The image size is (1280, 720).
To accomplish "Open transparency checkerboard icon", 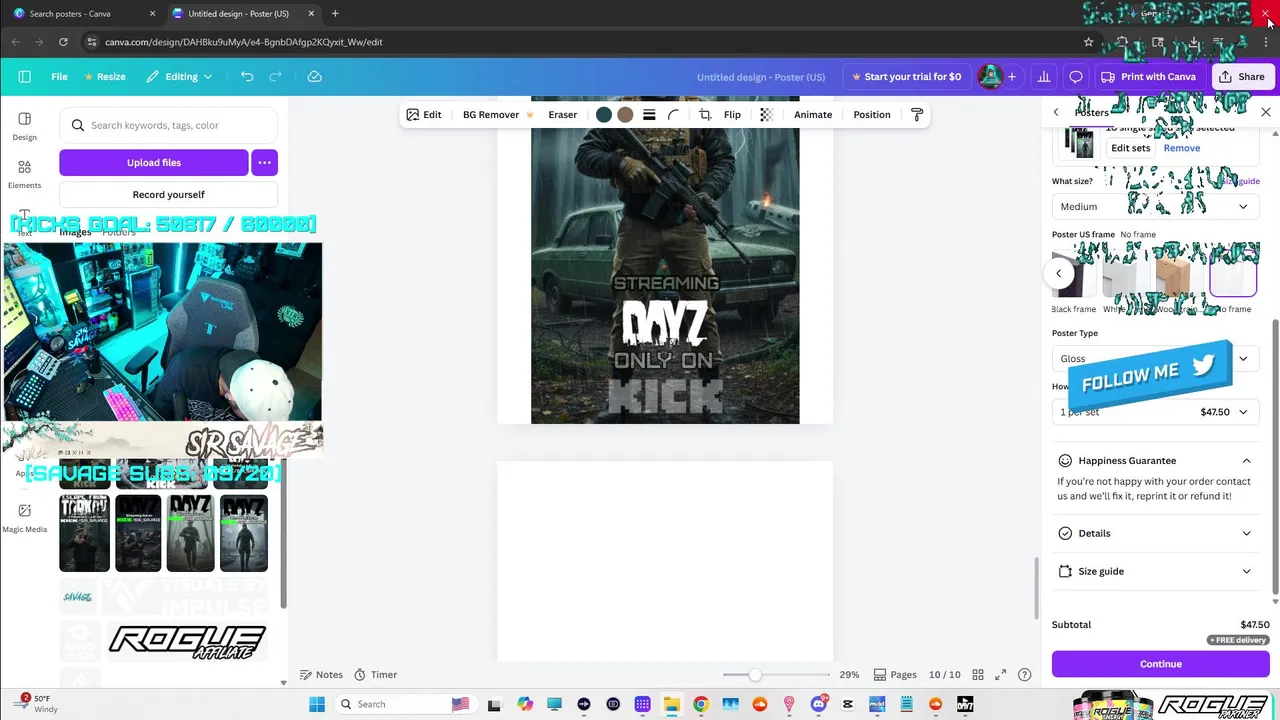I will [767, 115].
